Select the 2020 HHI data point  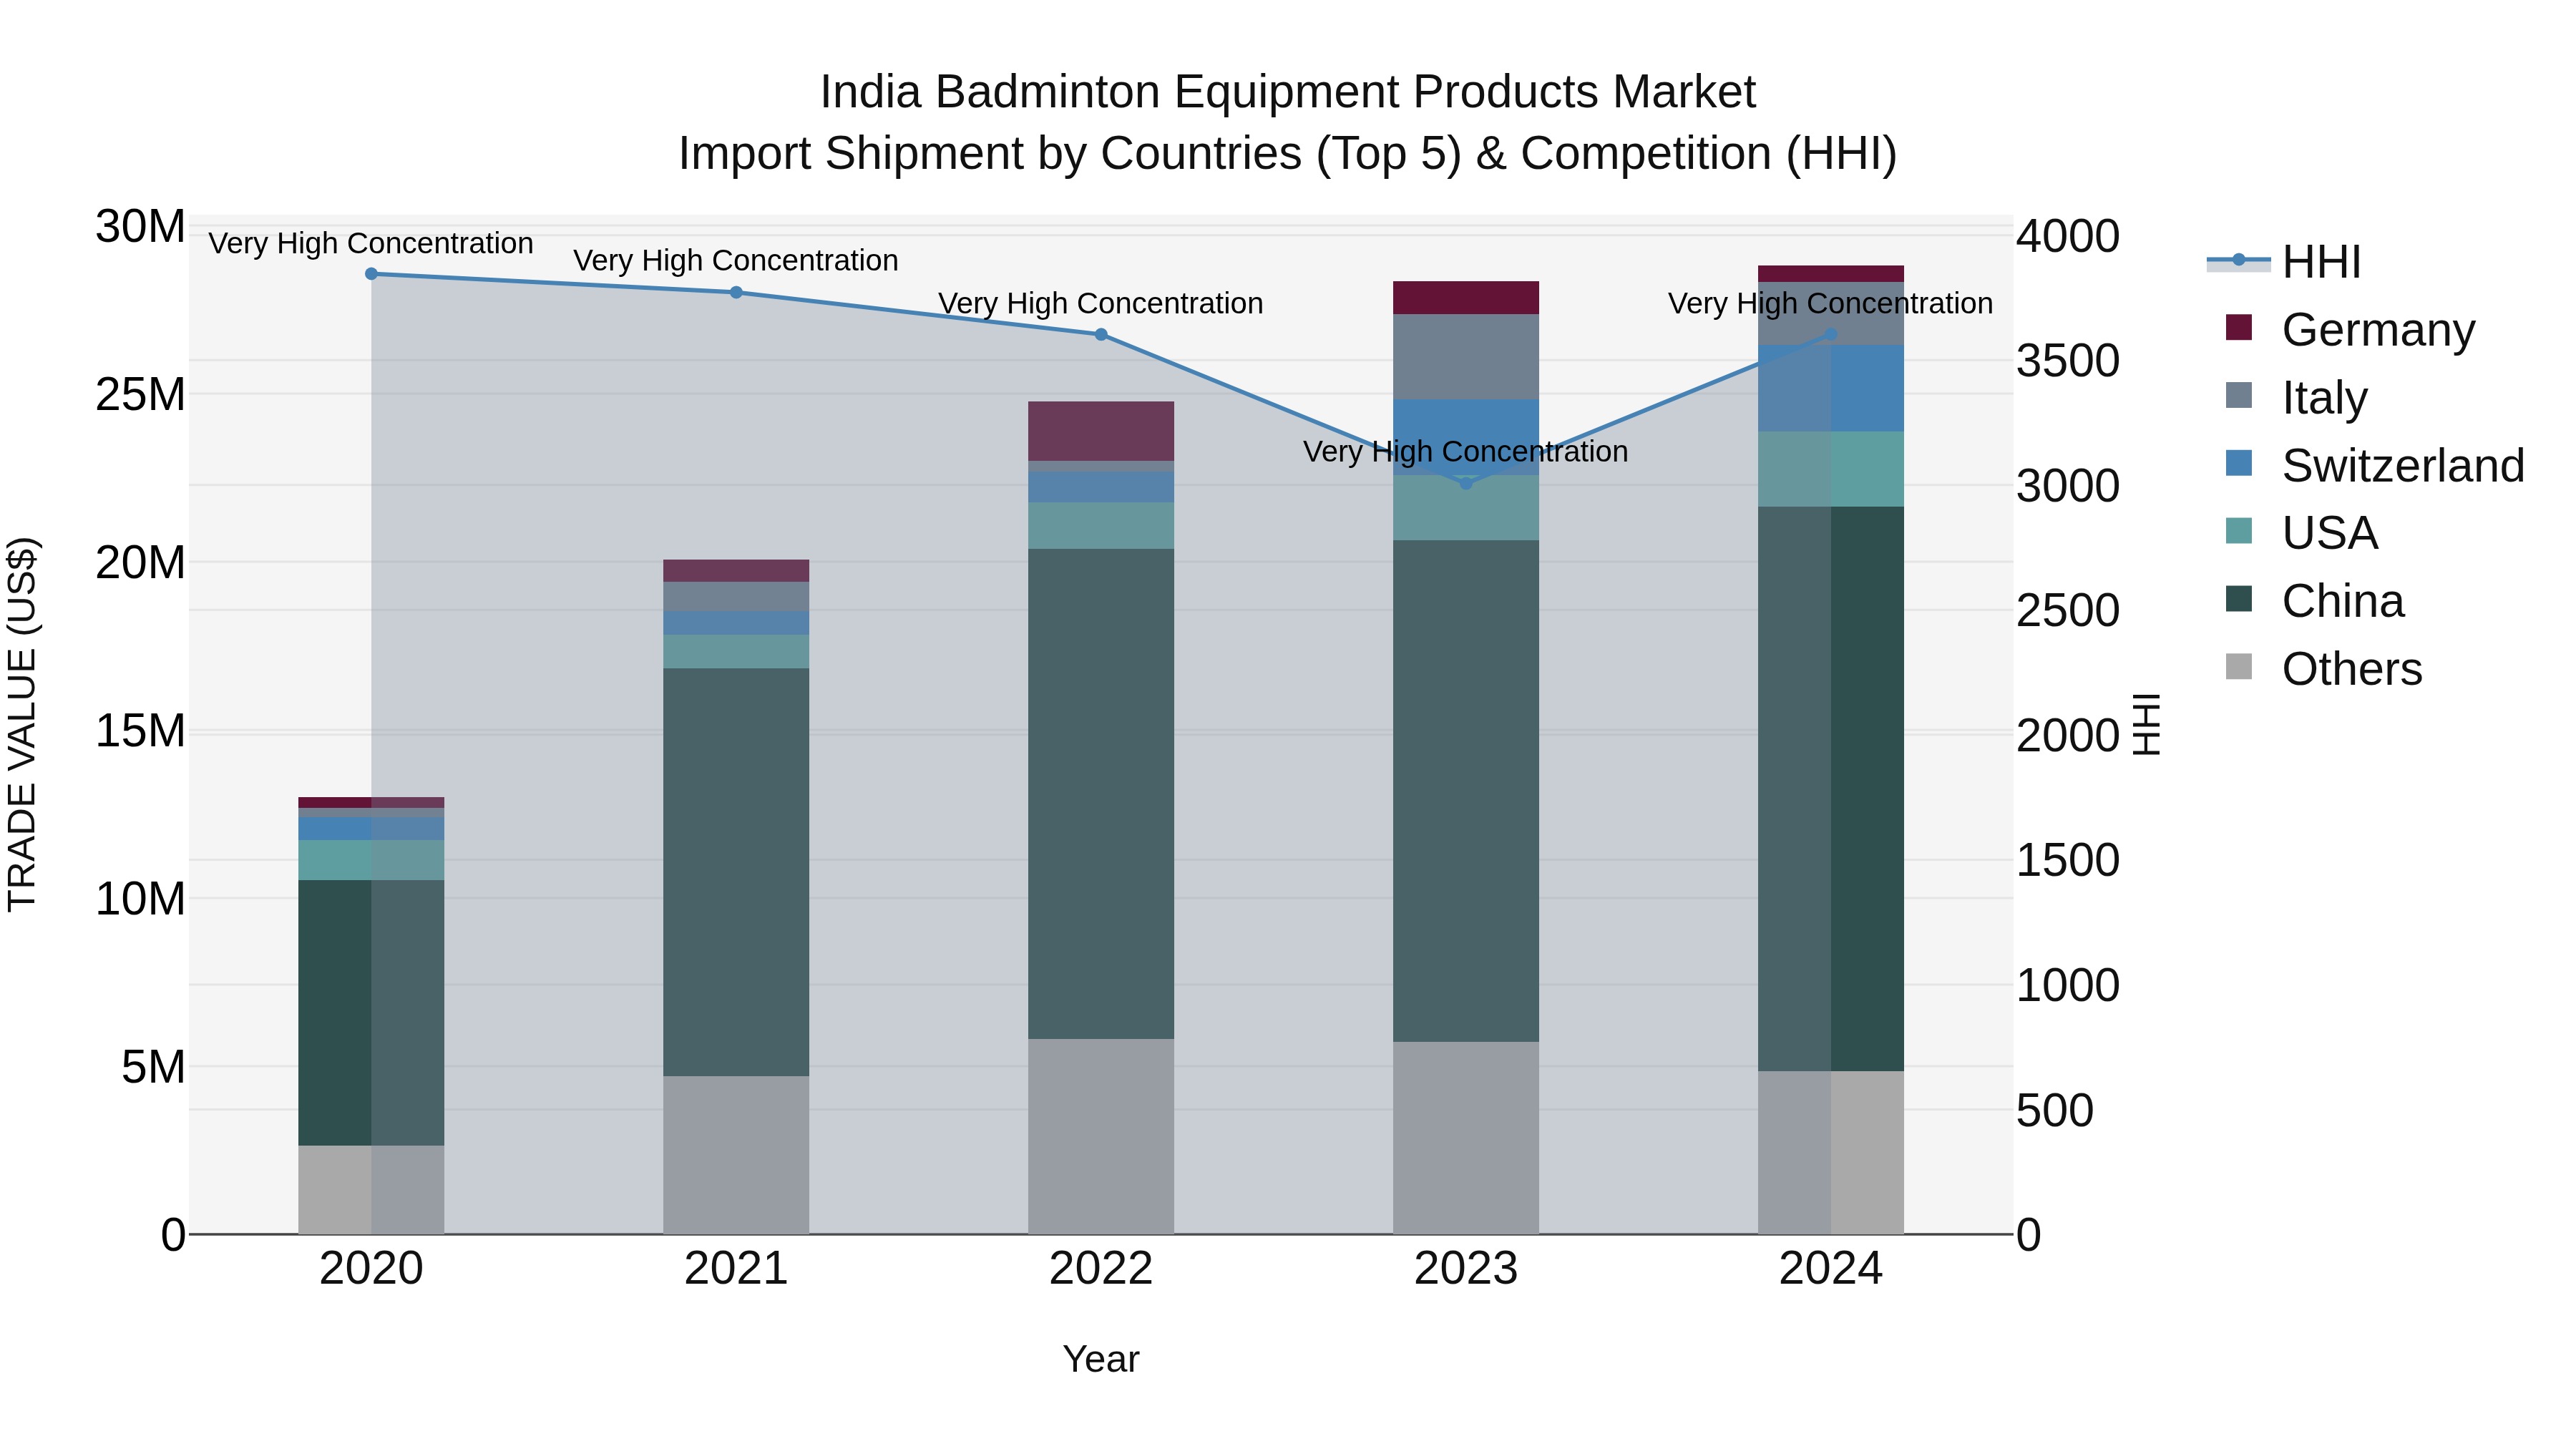click(371, 274)
